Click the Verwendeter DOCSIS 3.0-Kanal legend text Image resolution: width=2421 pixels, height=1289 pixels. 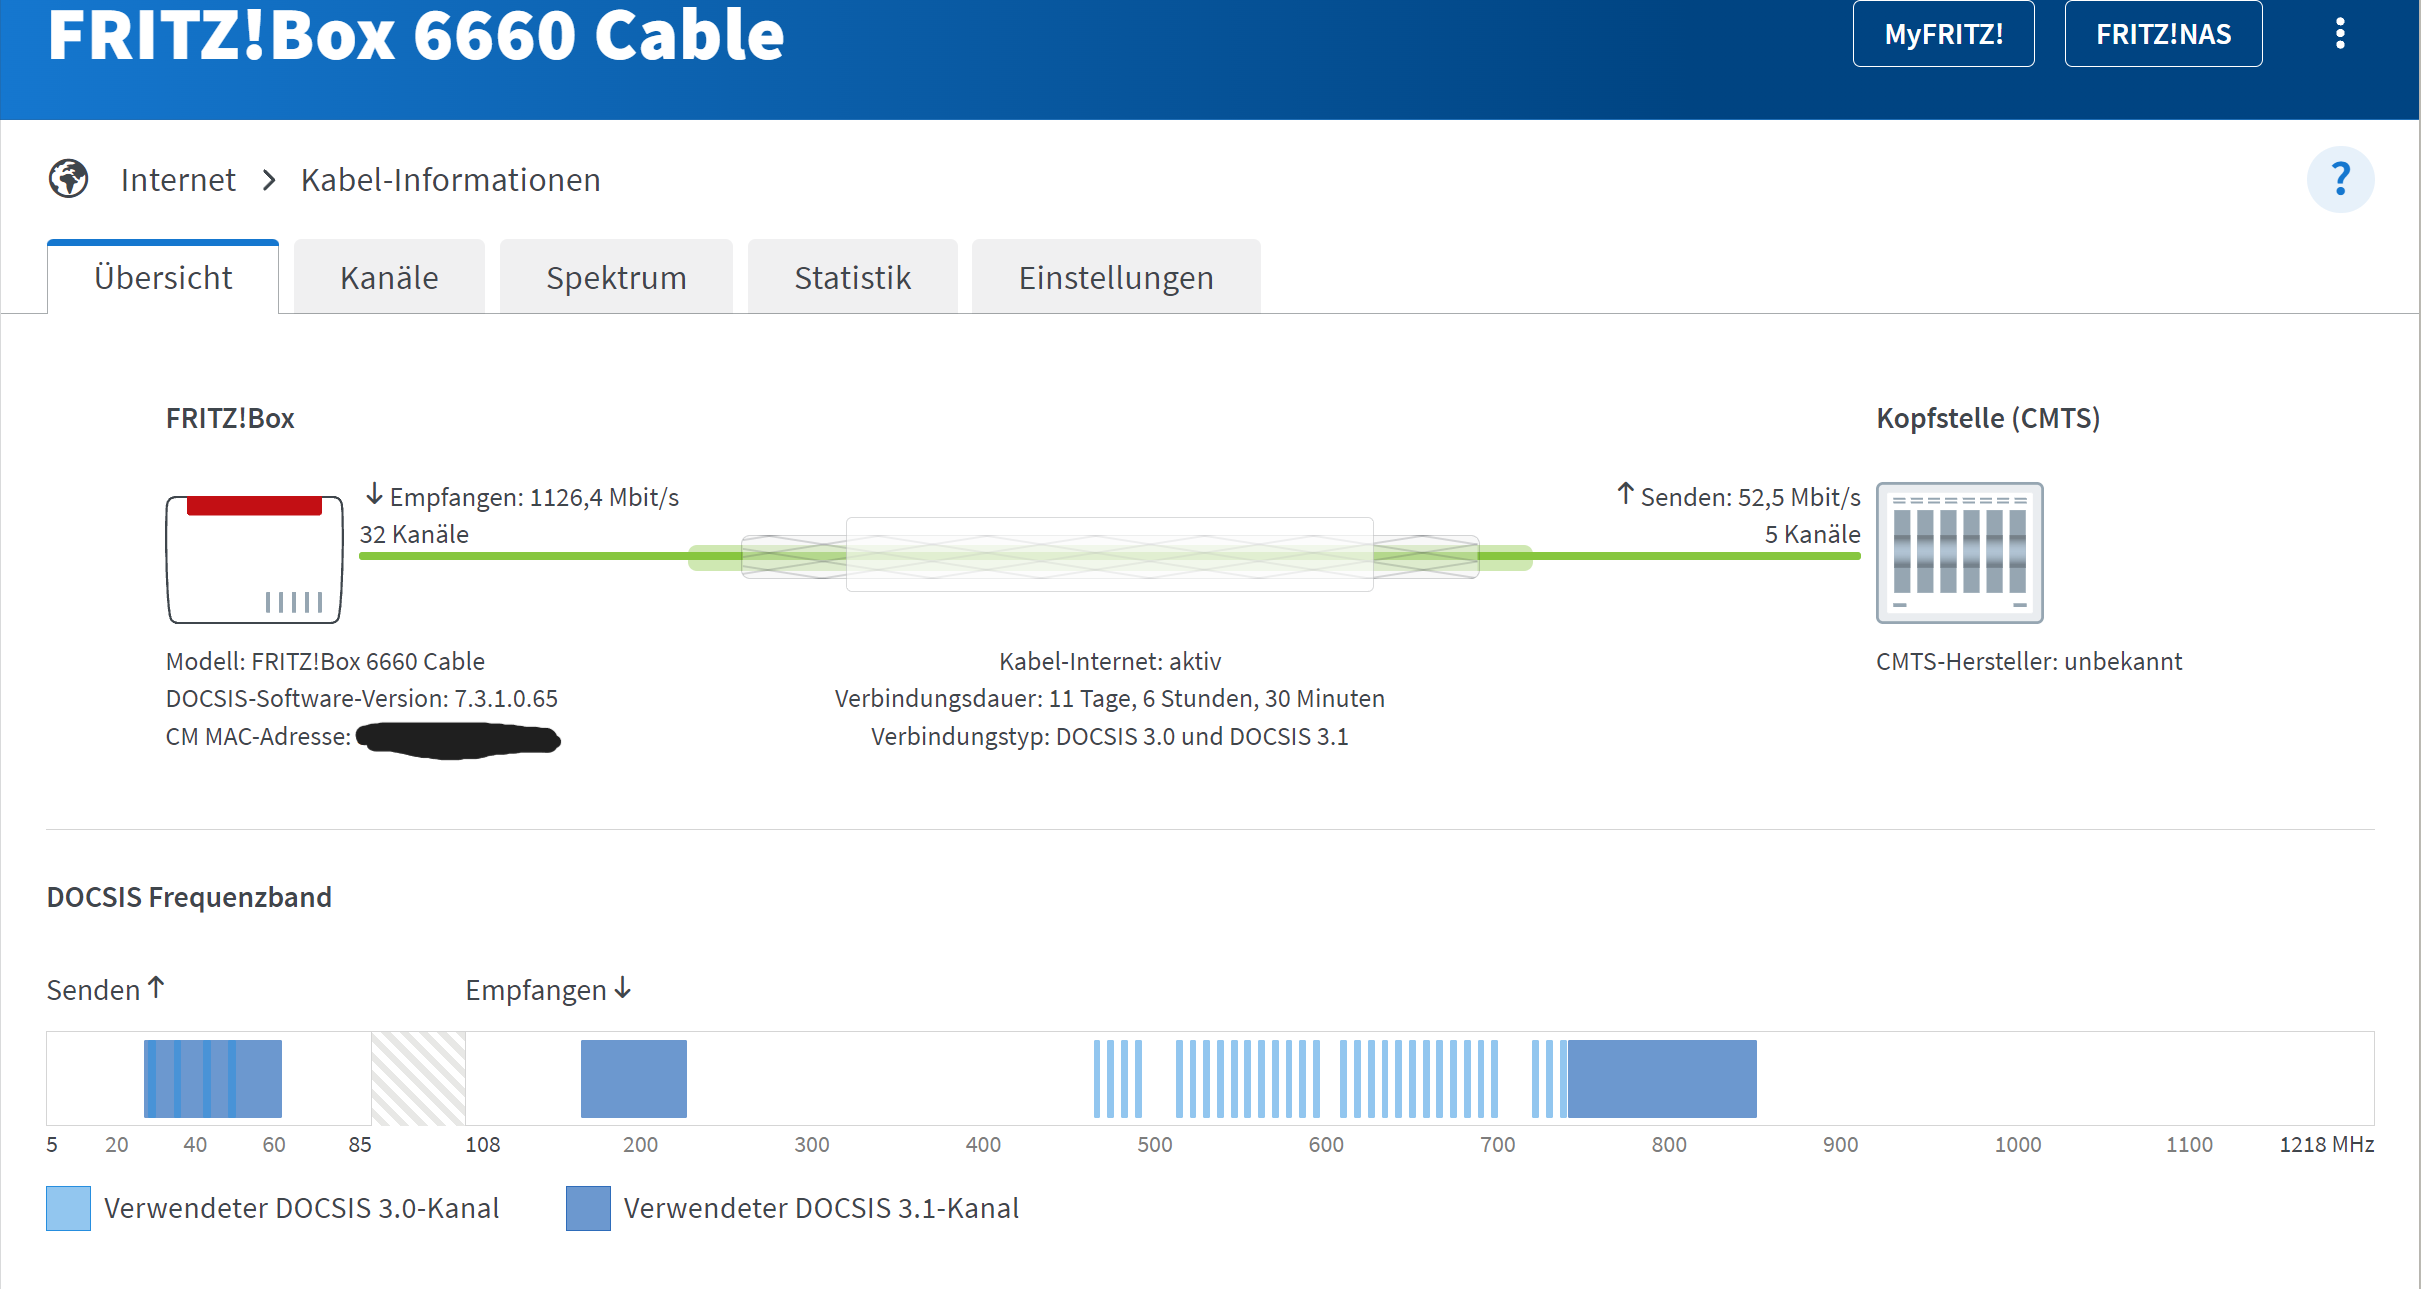point(301,1208)
